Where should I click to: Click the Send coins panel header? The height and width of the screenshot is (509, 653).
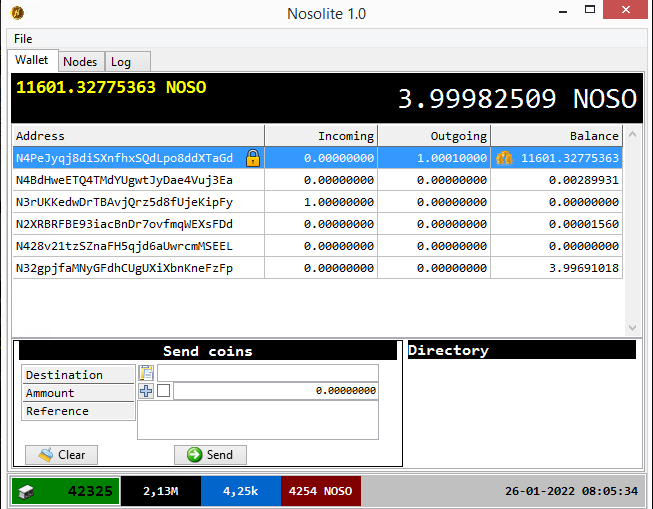click(208, 351)
